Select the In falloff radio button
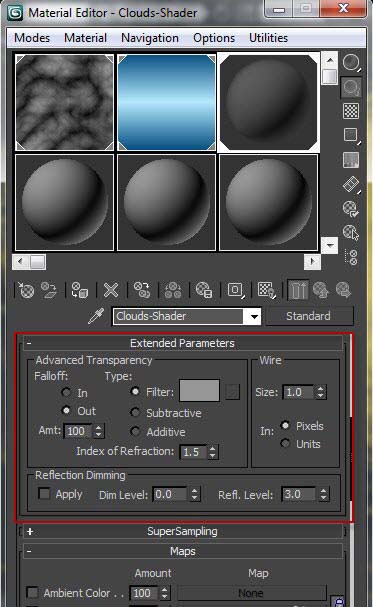This screenshot has height=607, width=373. (x=66, y=393)
